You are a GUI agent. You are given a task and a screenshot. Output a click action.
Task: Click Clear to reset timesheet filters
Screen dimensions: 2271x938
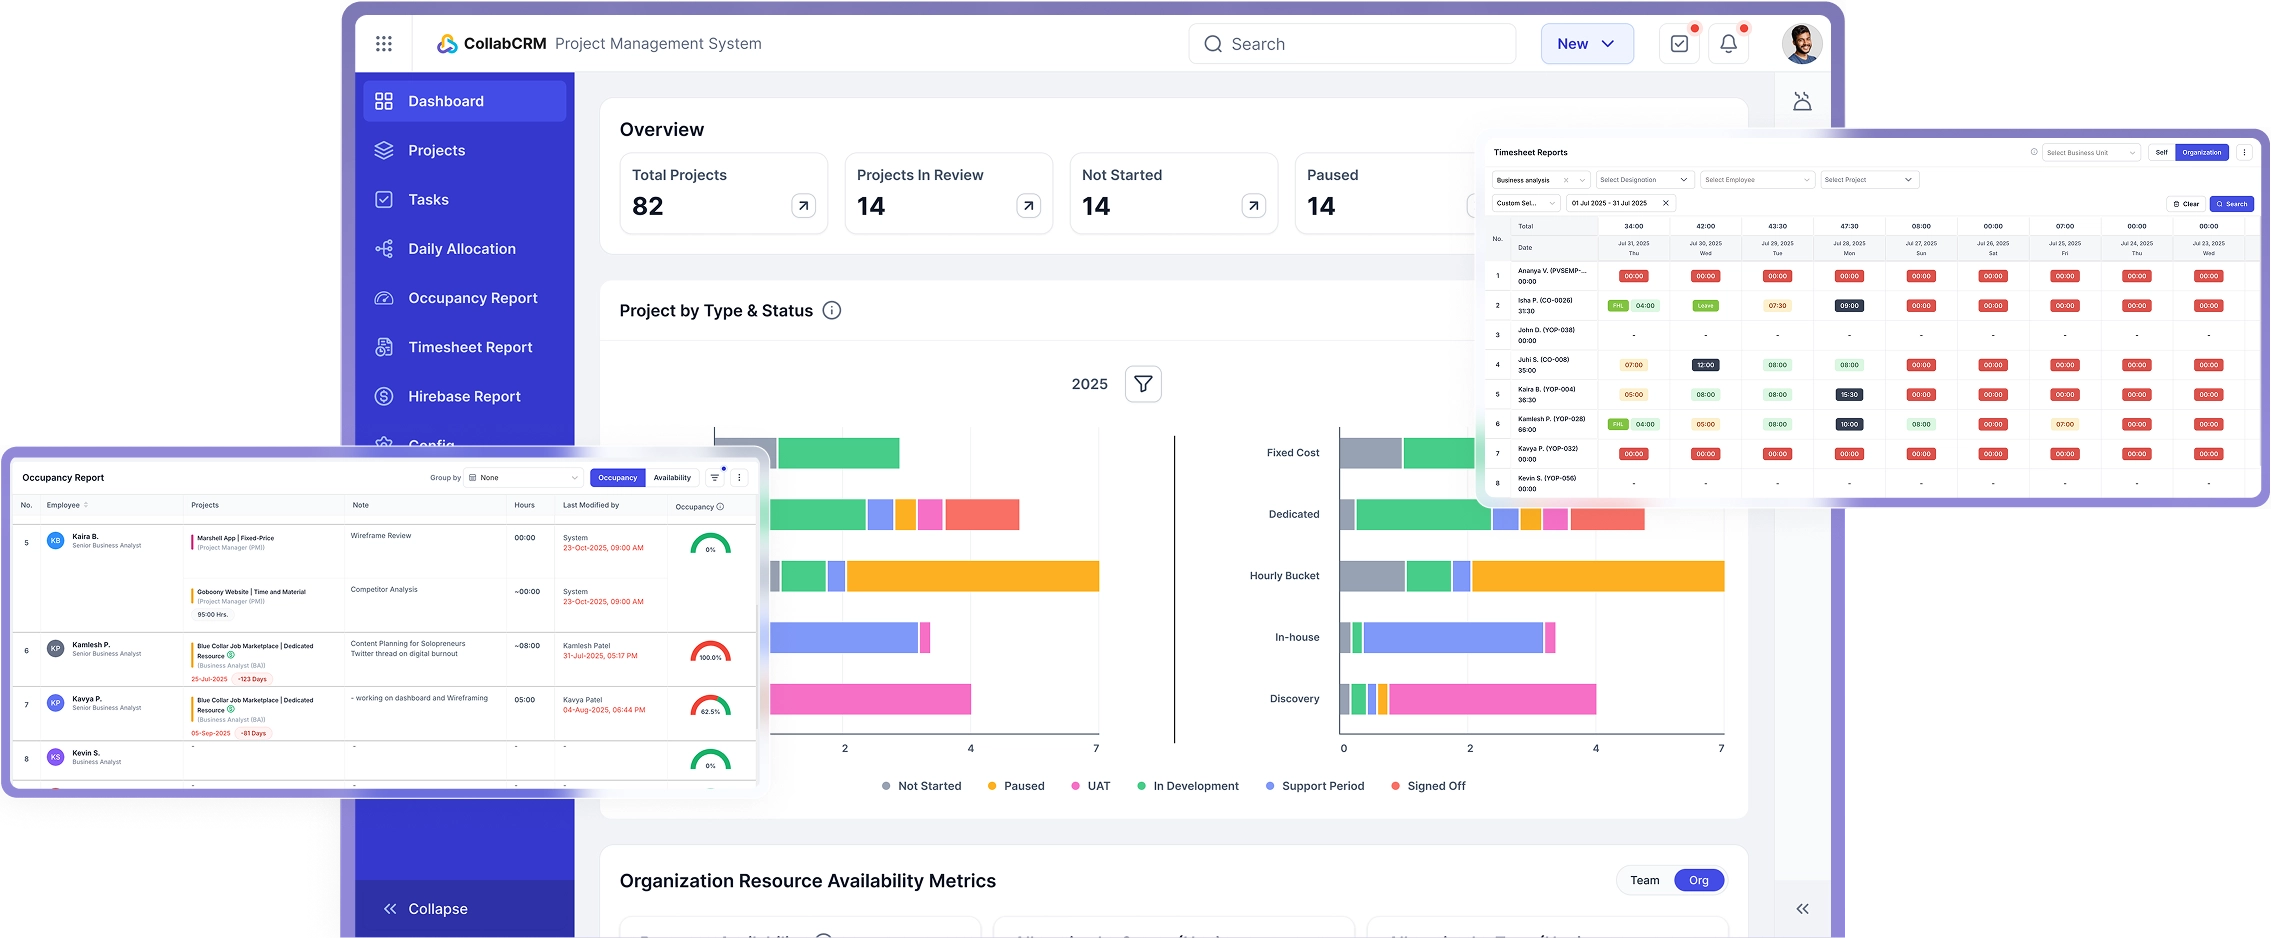point(2186,203)
